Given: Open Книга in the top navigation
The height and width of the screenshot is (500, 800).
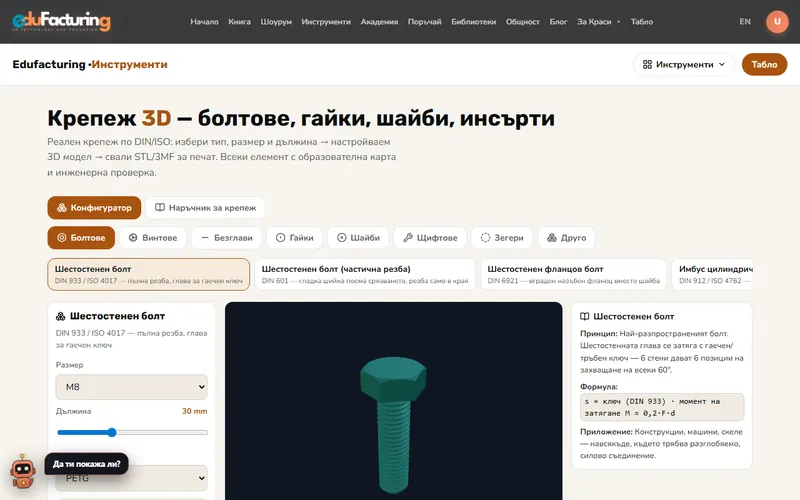Looking at the screenshot, I should (239, 22).
